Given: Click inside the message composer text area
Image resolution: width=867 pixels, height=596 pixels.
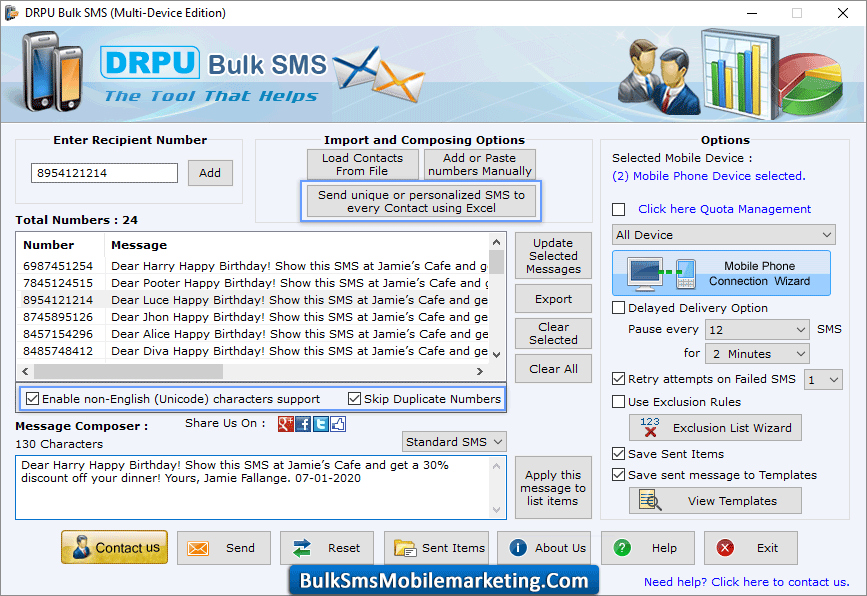Looking at the screenshot, I should tap(253, 488).
